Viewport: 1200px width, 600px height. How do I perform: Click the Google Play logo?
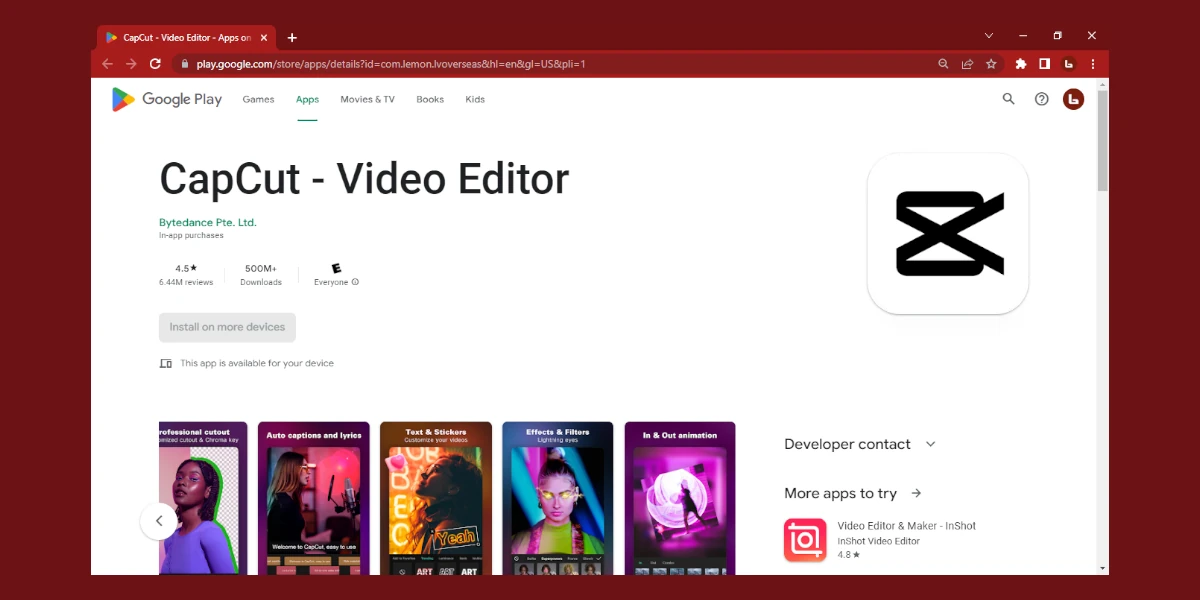(166, 99)
